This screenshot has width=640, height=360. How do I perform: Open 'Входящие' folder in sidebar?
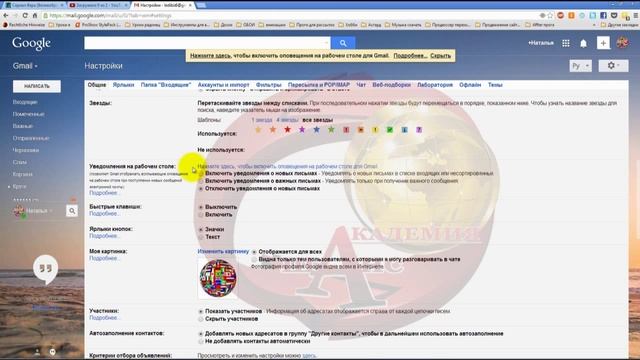point(25,102)
